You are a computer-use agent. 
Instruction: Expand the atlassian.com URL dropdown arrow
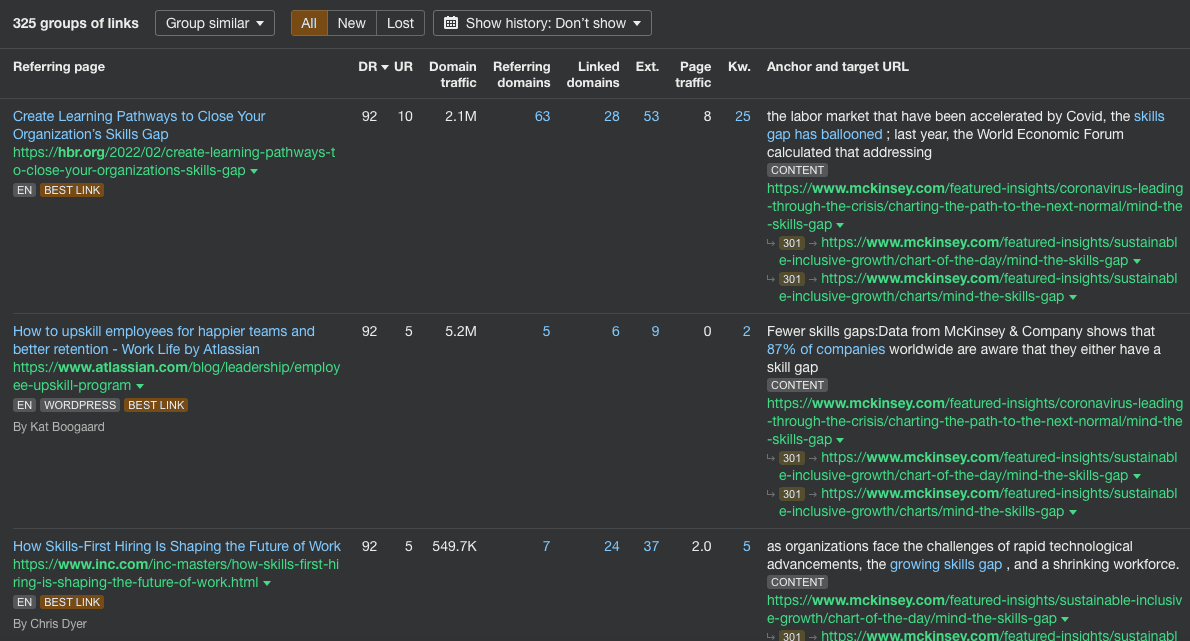[x=140, y=386]
